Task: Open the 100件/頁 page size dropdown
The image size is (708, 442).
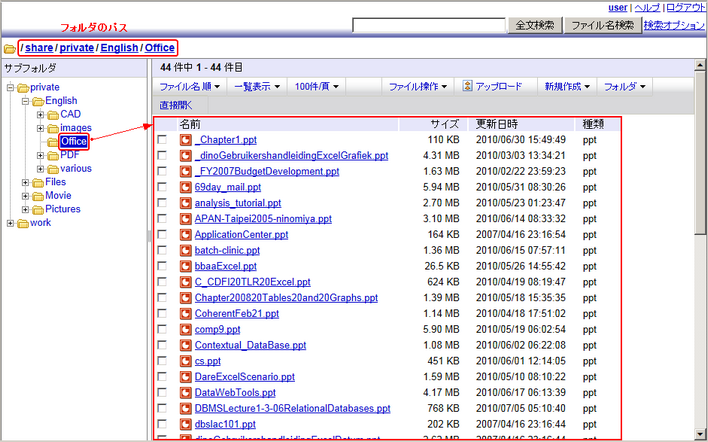Action: (x=319, y=87)
